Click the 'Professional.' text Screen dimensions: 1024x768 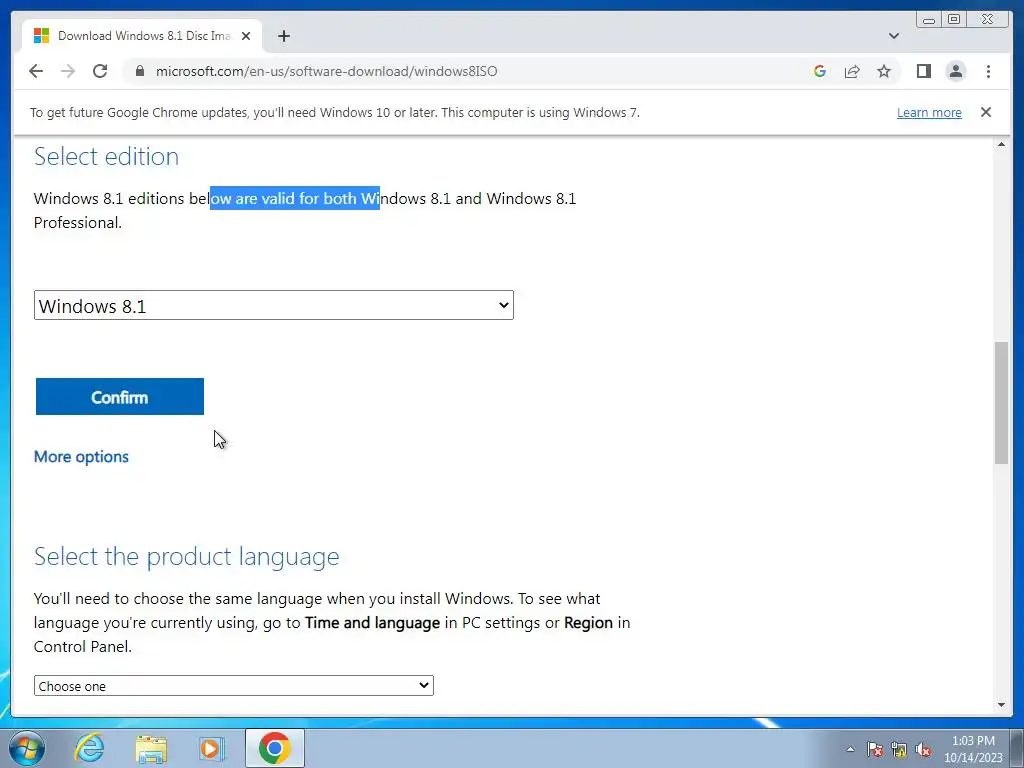tap(78, 223)
